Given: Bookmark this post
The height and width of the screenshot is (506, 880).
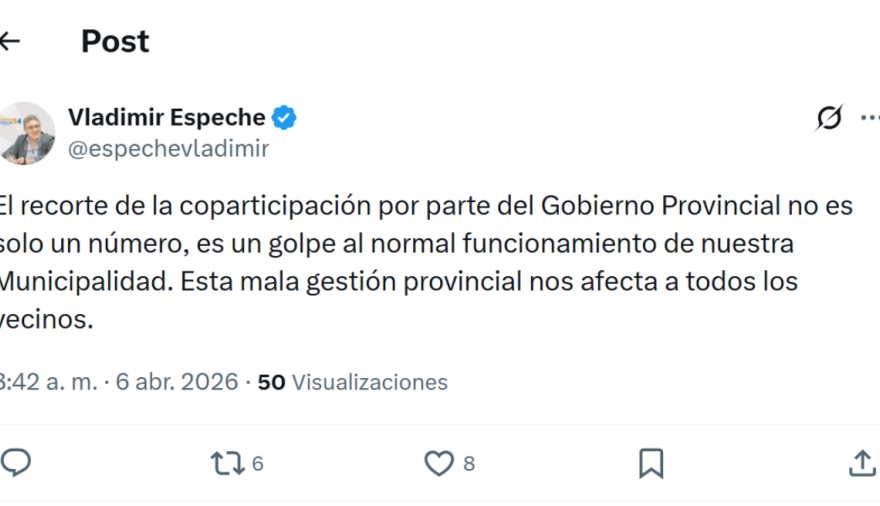Looking at the screenshot, I should [651, 463].
